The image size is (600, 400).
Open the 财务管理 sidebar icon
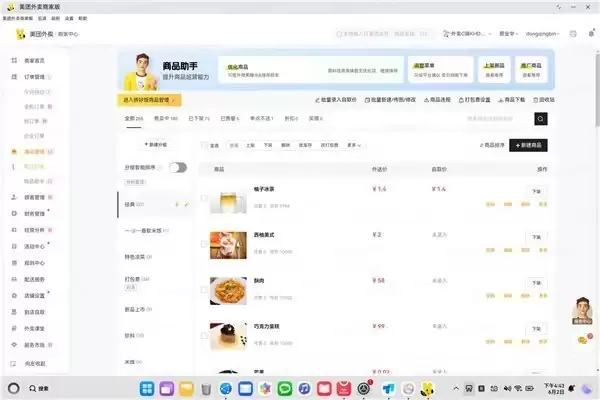[14, 214]
